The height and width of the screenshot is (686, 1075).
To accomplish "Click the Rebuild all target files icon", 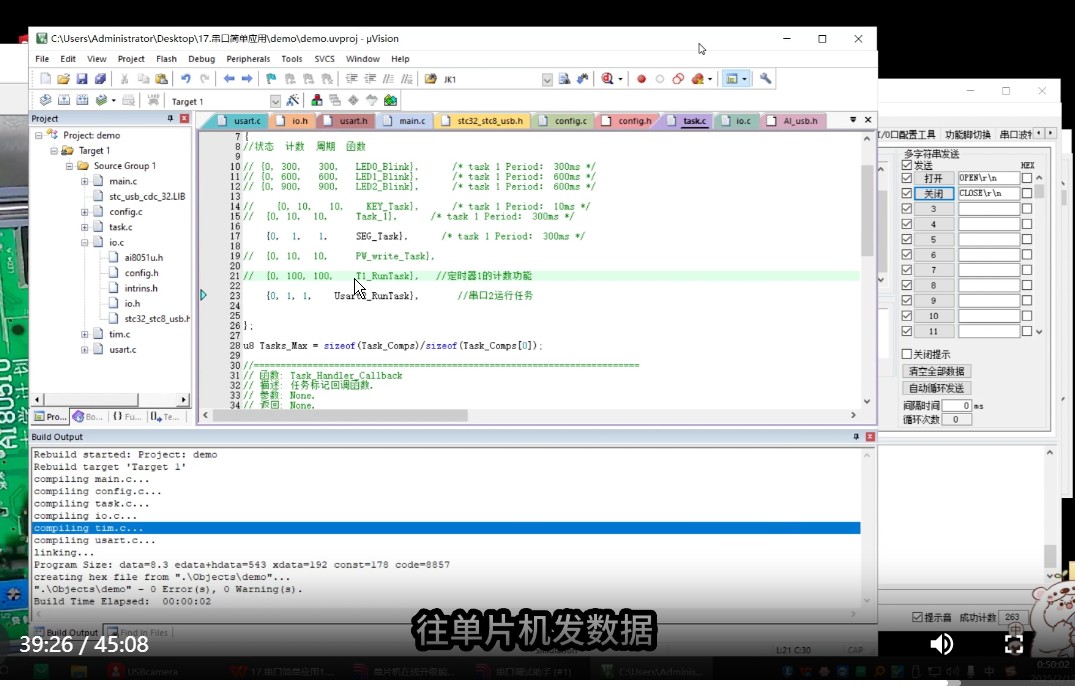I will (81, 97).
